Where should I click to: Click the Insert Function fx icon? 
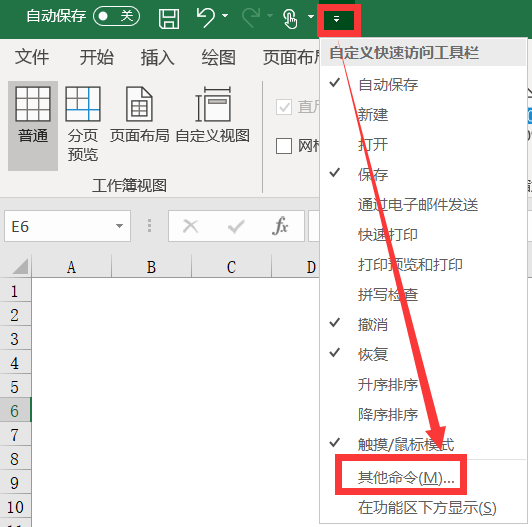(x=280, y=226)
